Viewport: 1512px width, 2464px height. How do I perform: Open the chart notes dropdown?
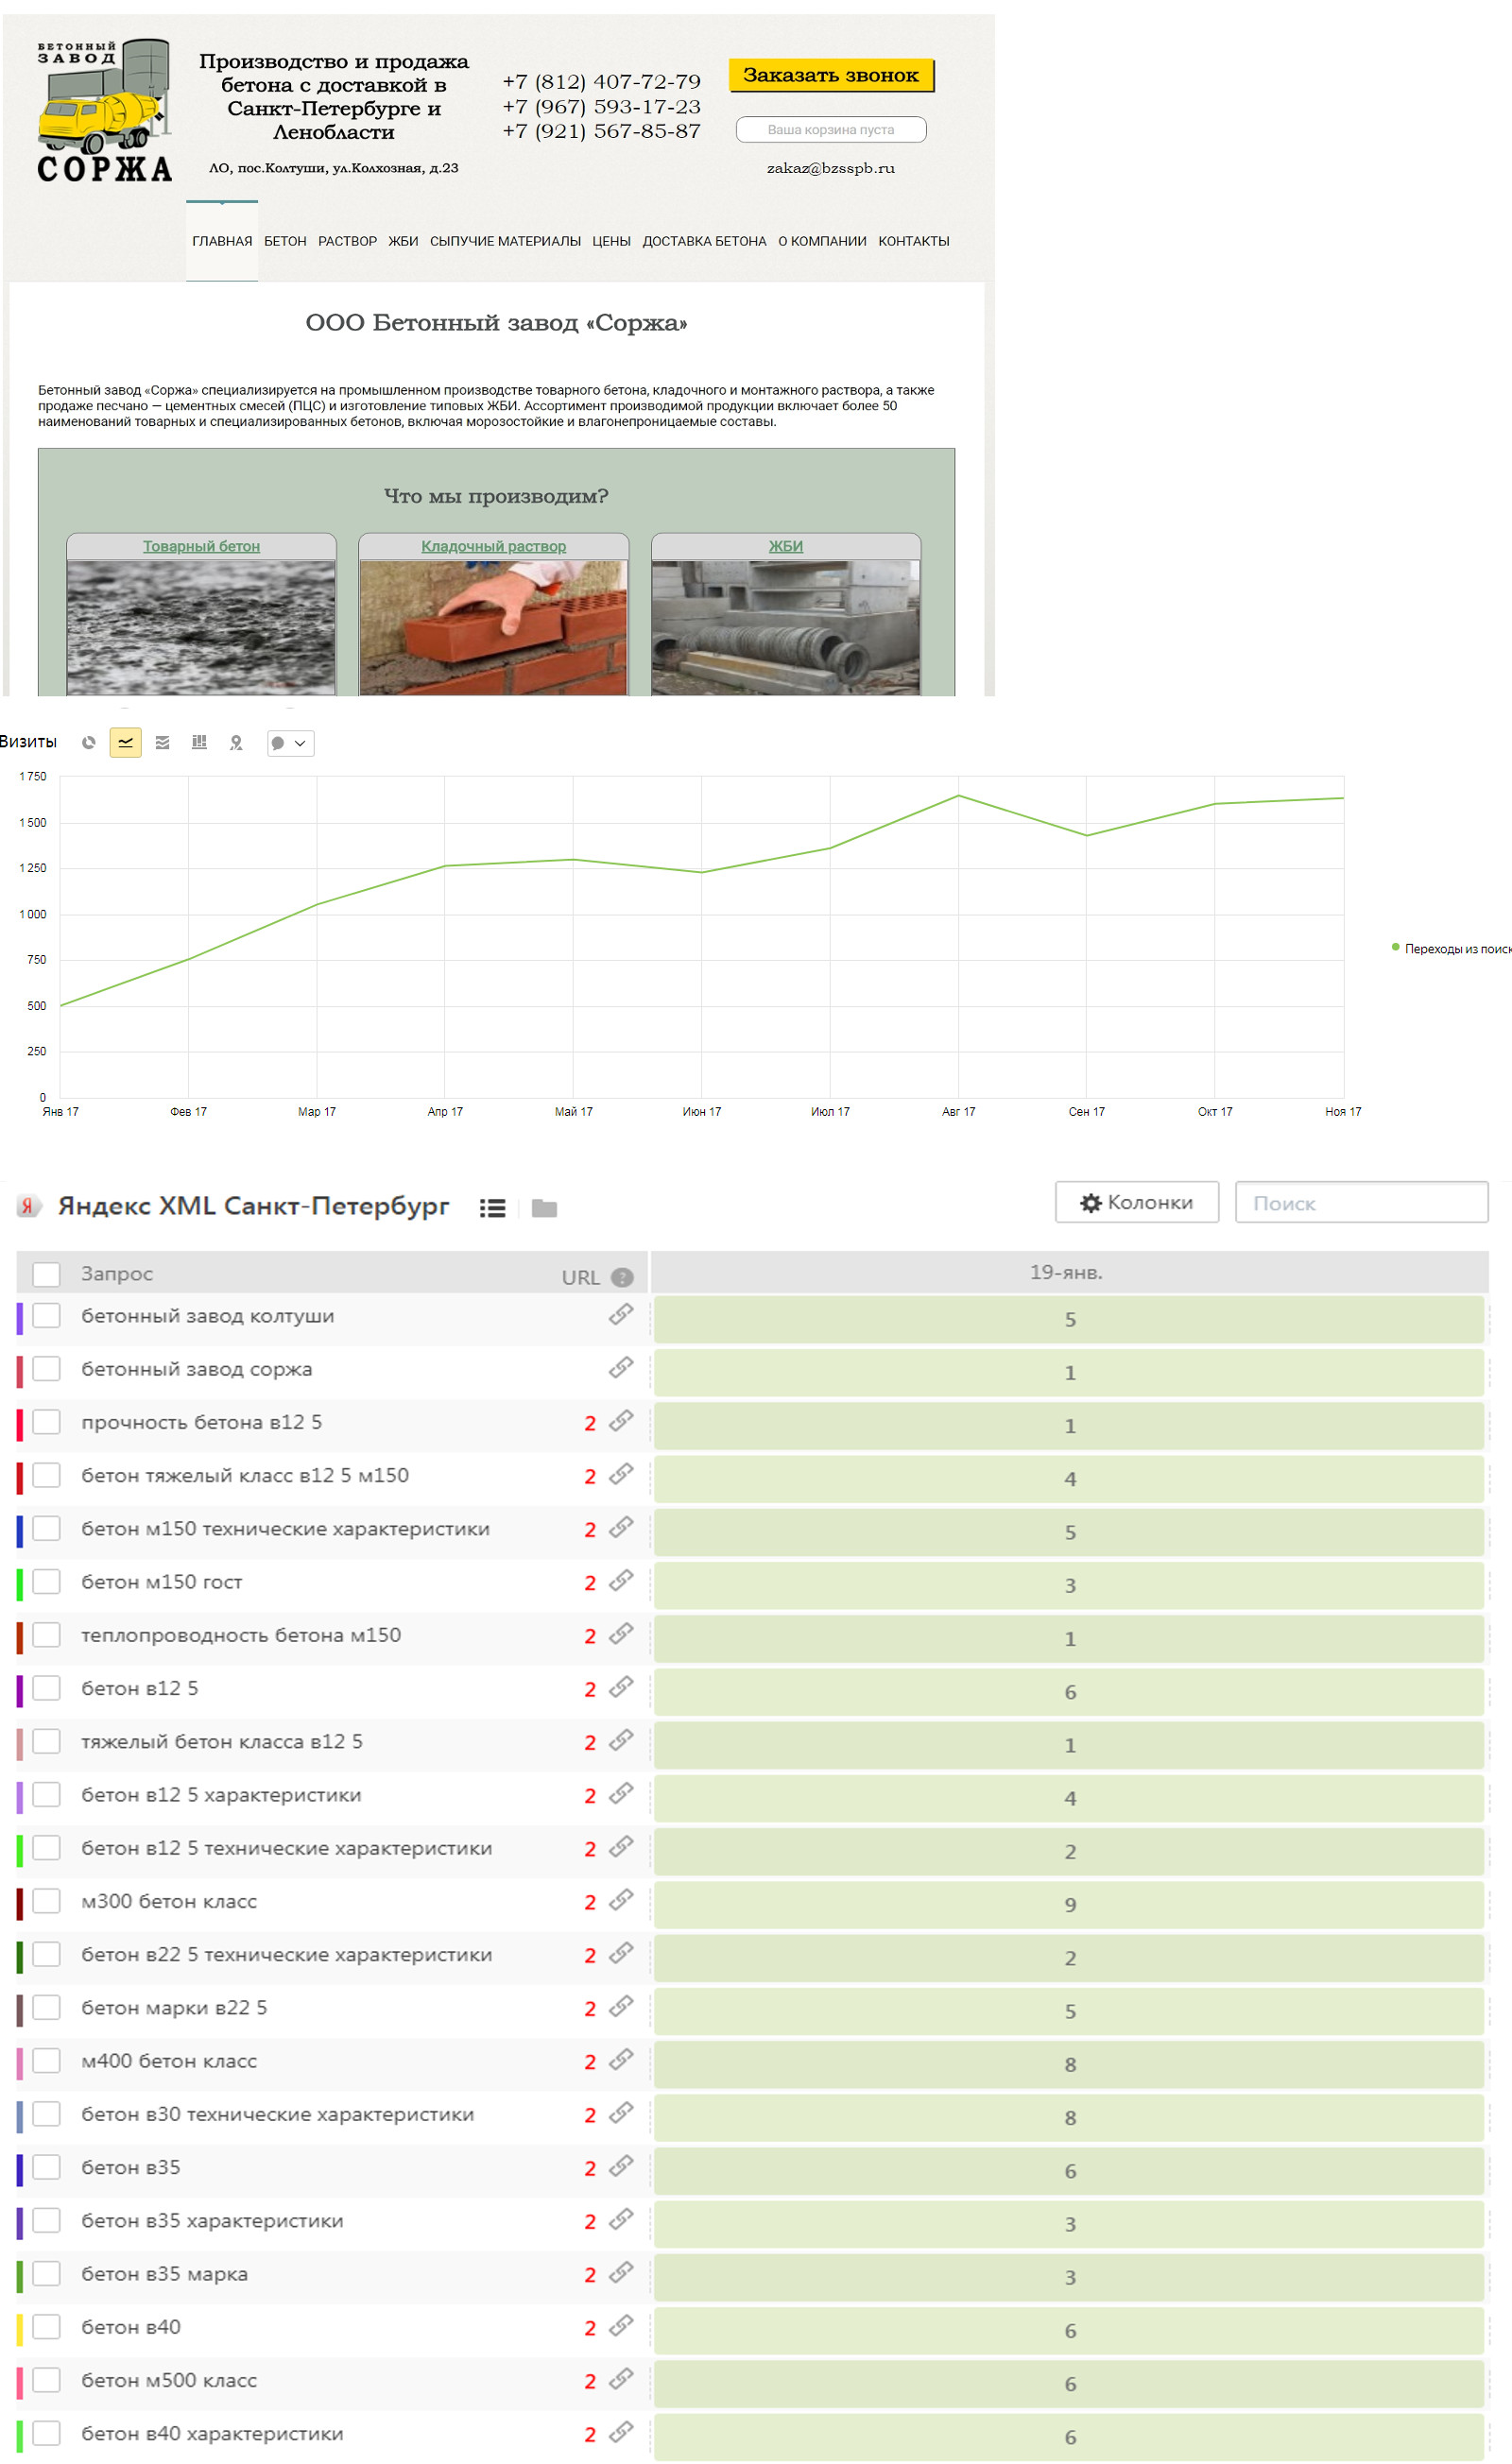tap(290, 743)
